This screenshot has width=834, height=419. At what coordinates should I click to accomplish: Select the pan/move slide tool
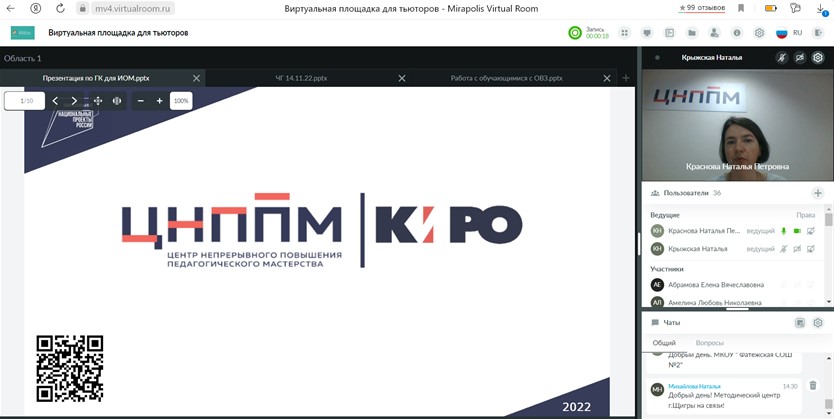98,101
